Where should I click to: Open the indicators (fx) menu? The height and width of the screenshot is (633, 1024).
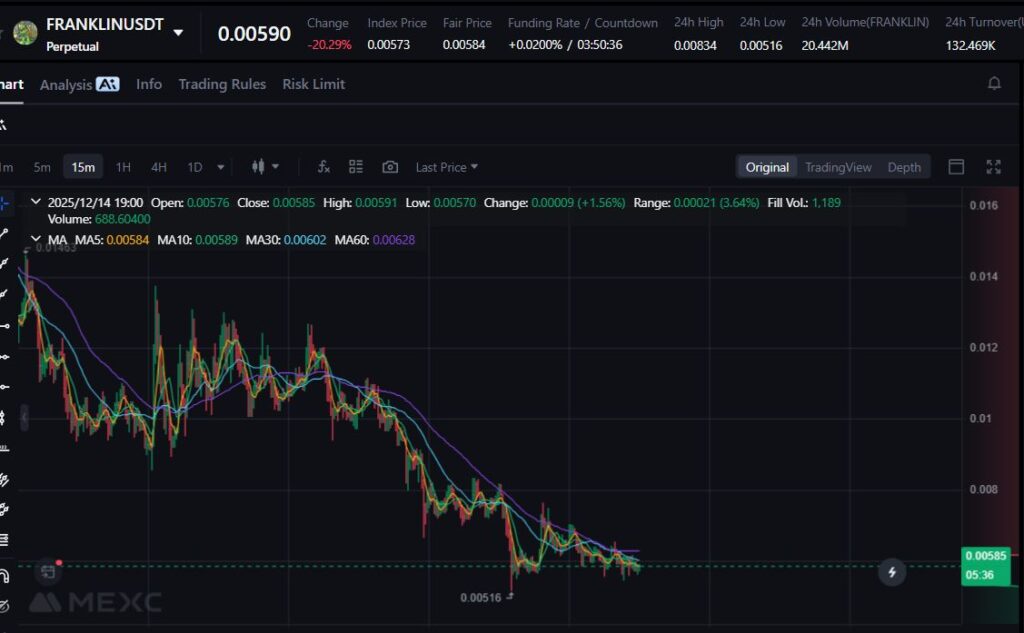323,167
